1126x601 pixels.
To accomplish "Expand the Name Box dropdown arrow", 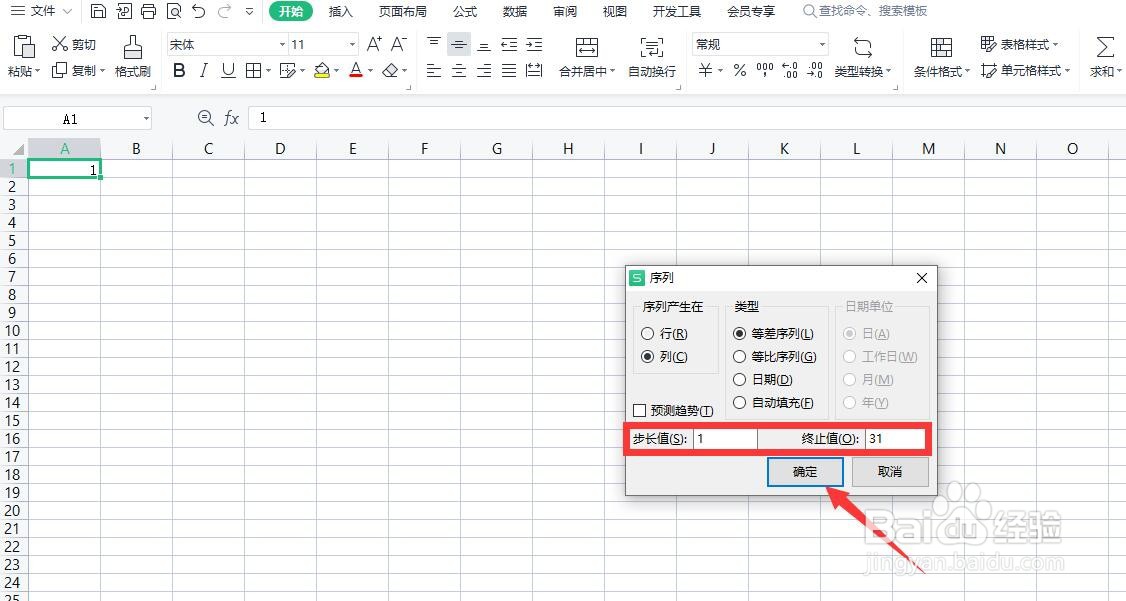I will (146, 118).
